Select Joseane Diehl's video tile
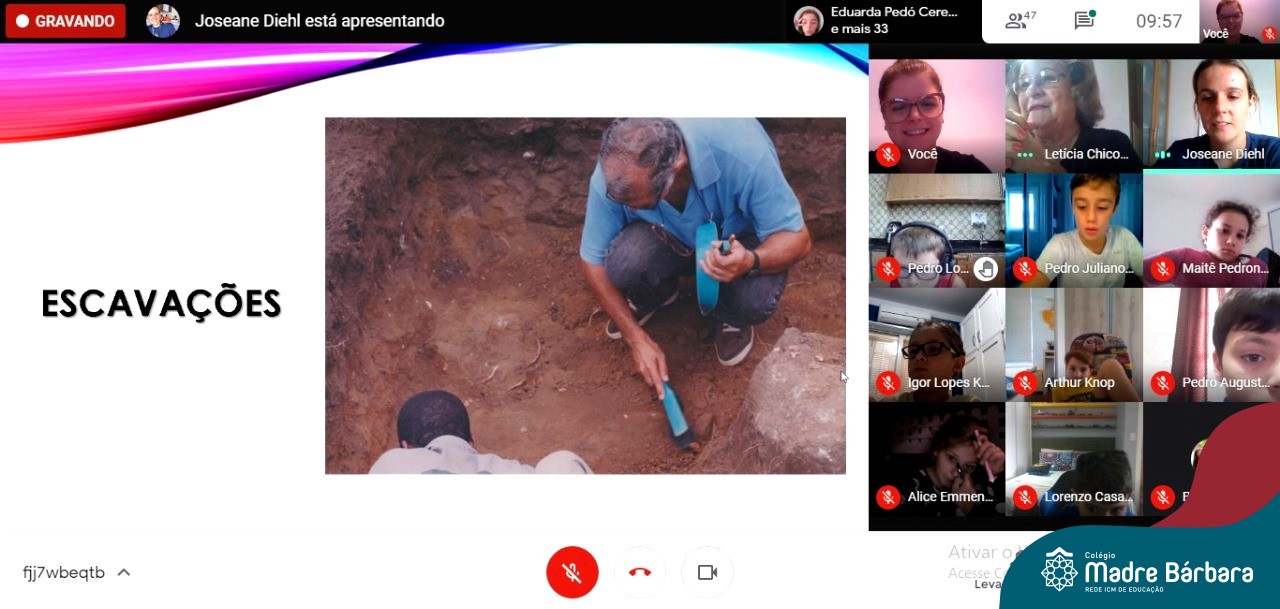The width and height of the screenshot is (1280, 609). 1211,115
